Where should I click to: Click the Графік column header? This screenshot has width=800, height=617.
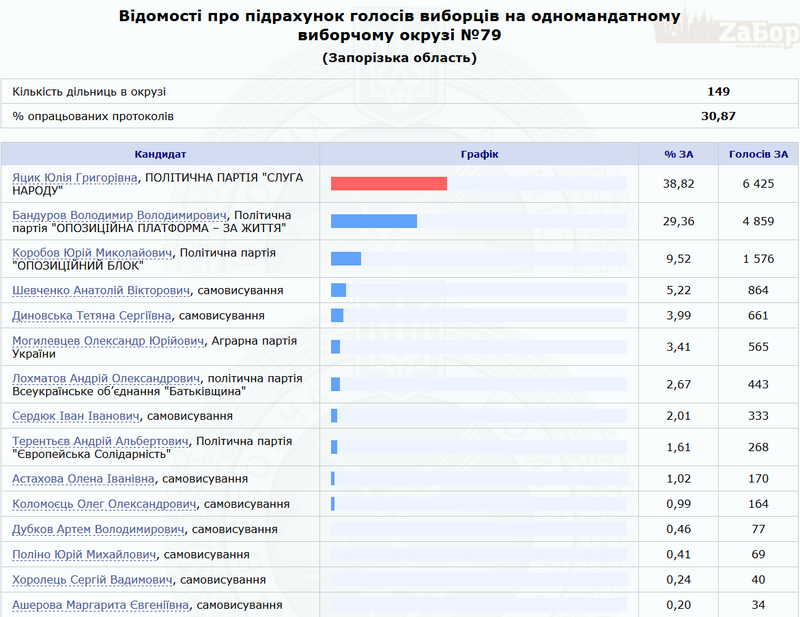479,153
